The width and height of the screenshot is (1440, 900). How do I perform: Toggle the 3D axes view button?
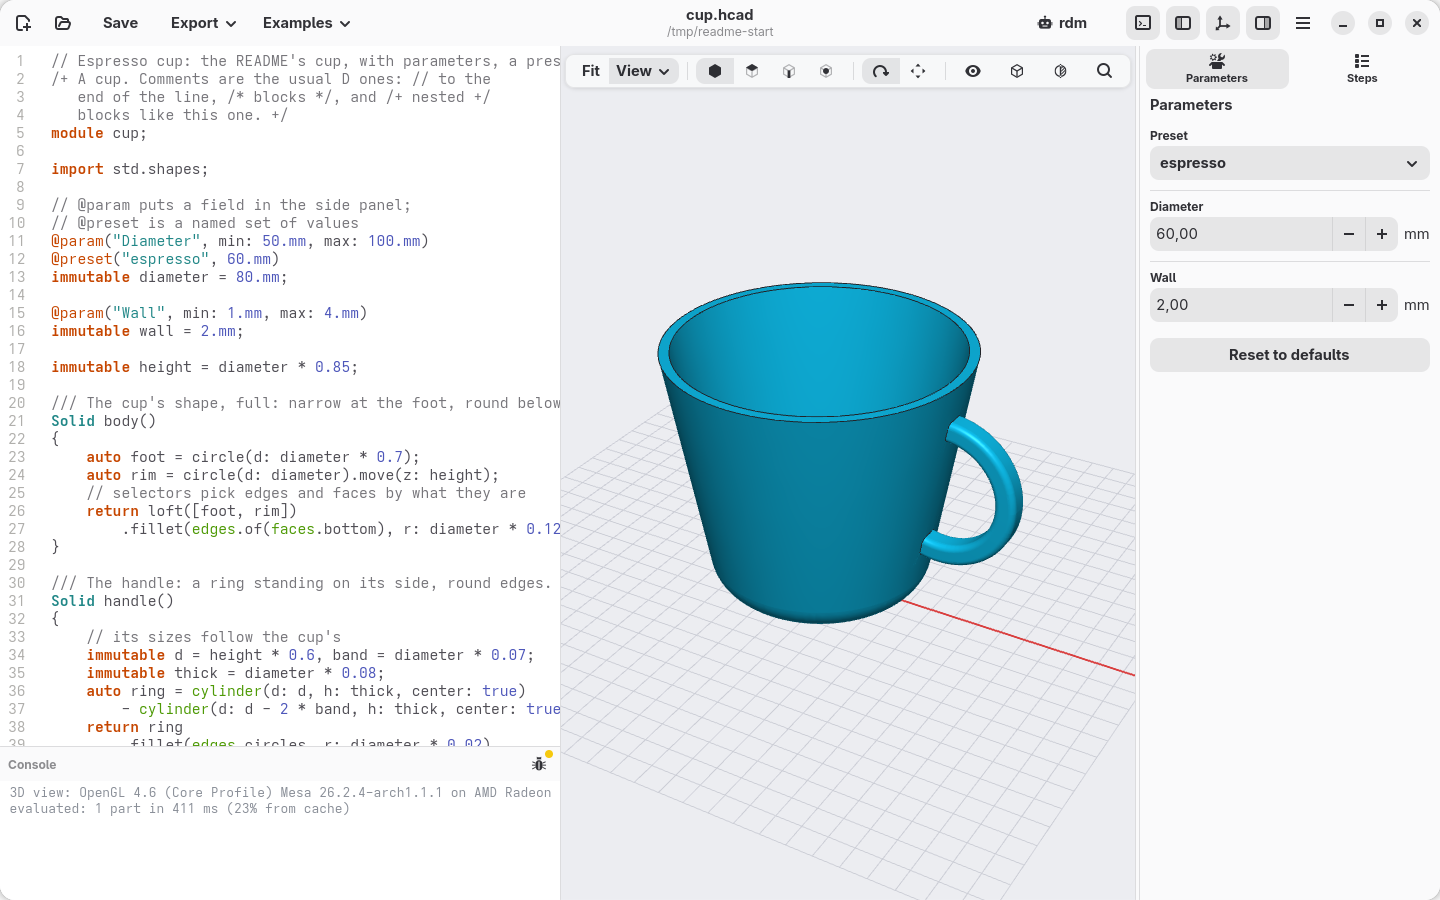click(1223, 23)
